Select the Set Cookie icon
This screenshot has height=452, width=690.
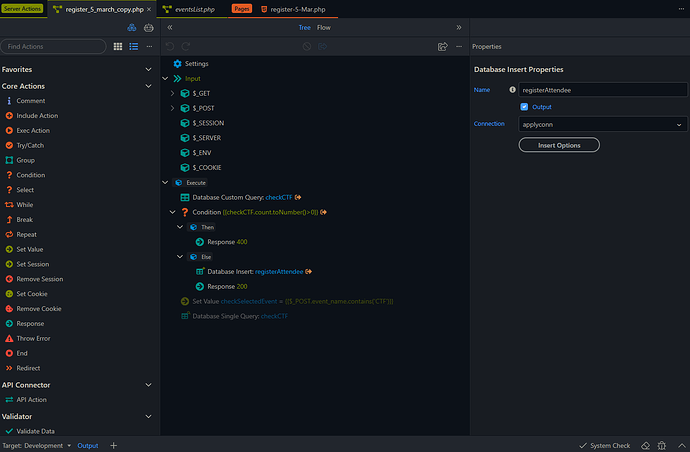pos(9,294)
